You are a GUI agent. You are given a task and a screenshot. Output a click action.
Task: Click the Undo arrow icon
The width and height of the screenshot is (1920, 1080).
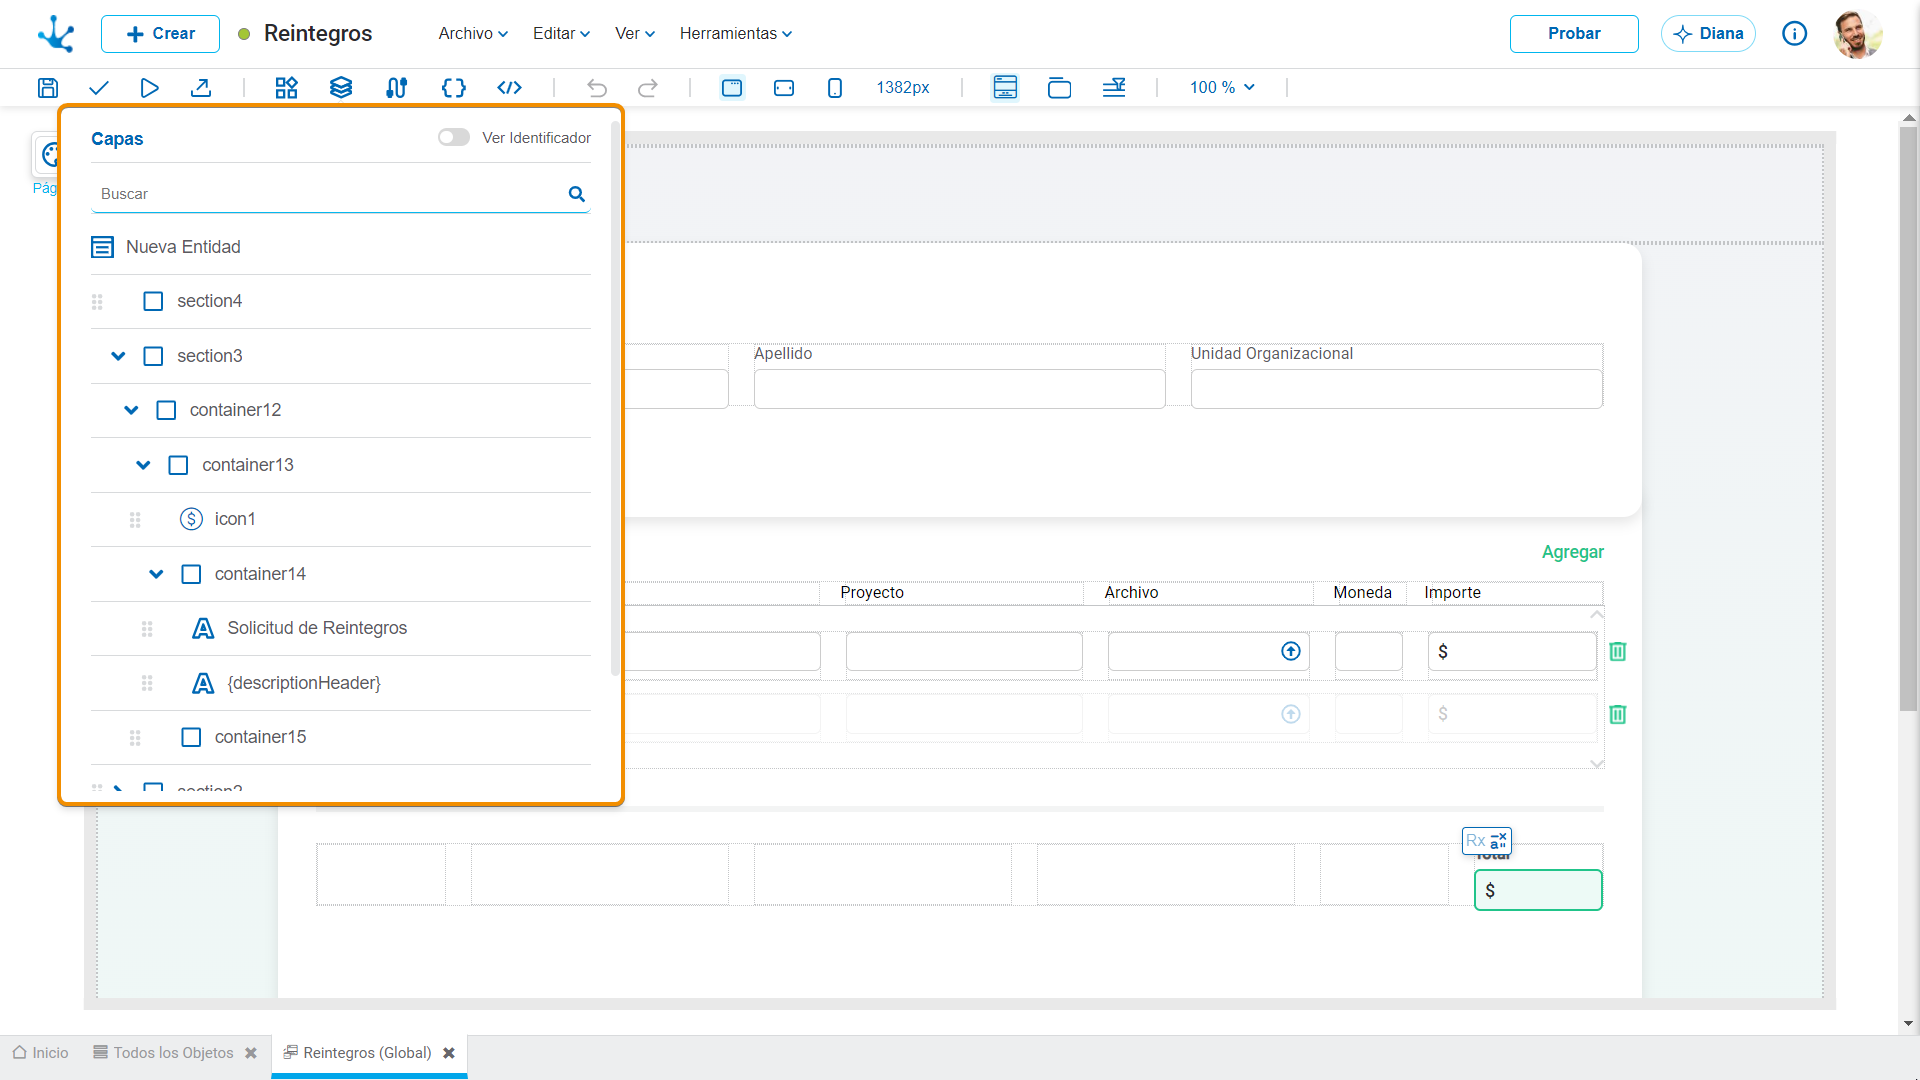click(597, 88)
